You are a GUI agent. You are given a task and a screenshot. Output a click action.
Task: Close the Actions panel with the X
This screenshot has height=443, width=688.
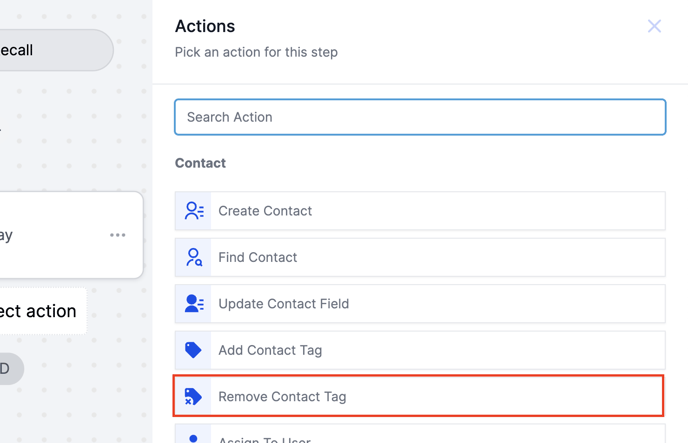(x=654, y=26)
